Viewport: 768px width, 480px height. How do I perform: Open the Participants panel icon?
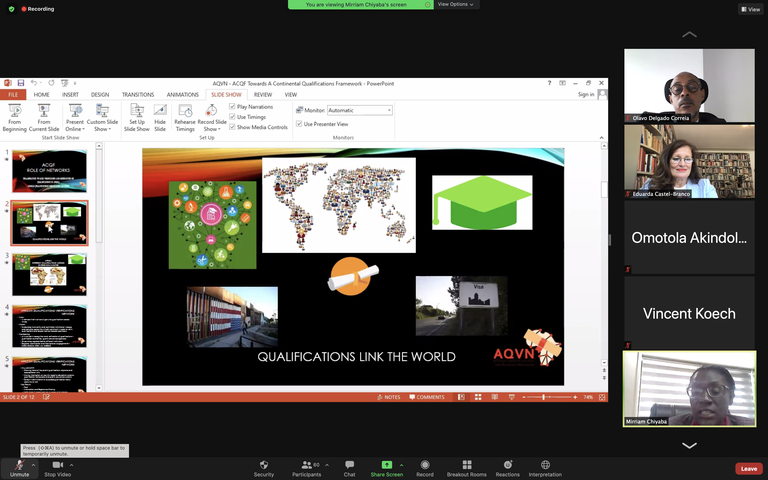tap(305, 464)
